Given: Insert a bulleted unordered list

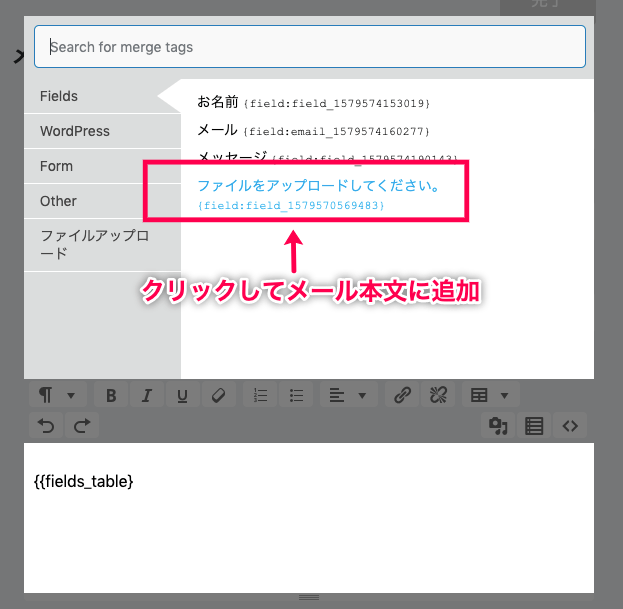Looking at the screenshot, I should point(296,395).
